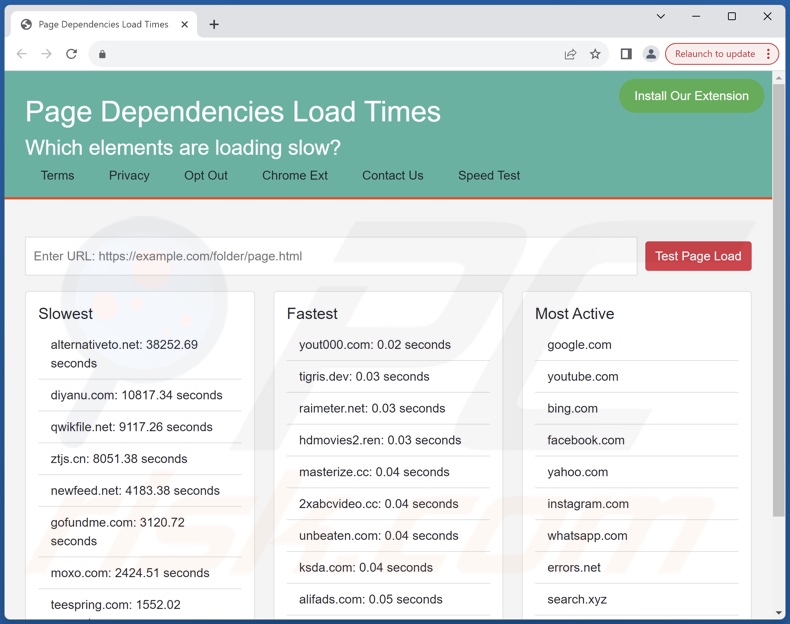Viewport: 790px width, 624px height.
Task: Open a new browser tab
Action: (214, 24)
